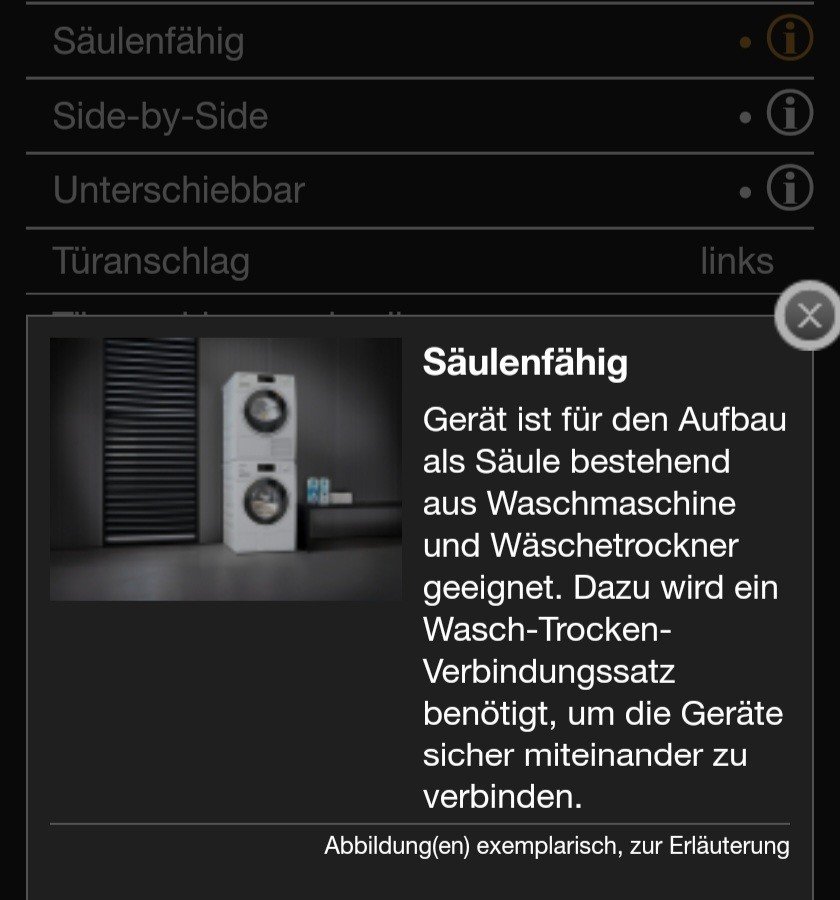Click the word 'Verbindungssatz' in the description
The image size is (840, 900).
point(549,671)
